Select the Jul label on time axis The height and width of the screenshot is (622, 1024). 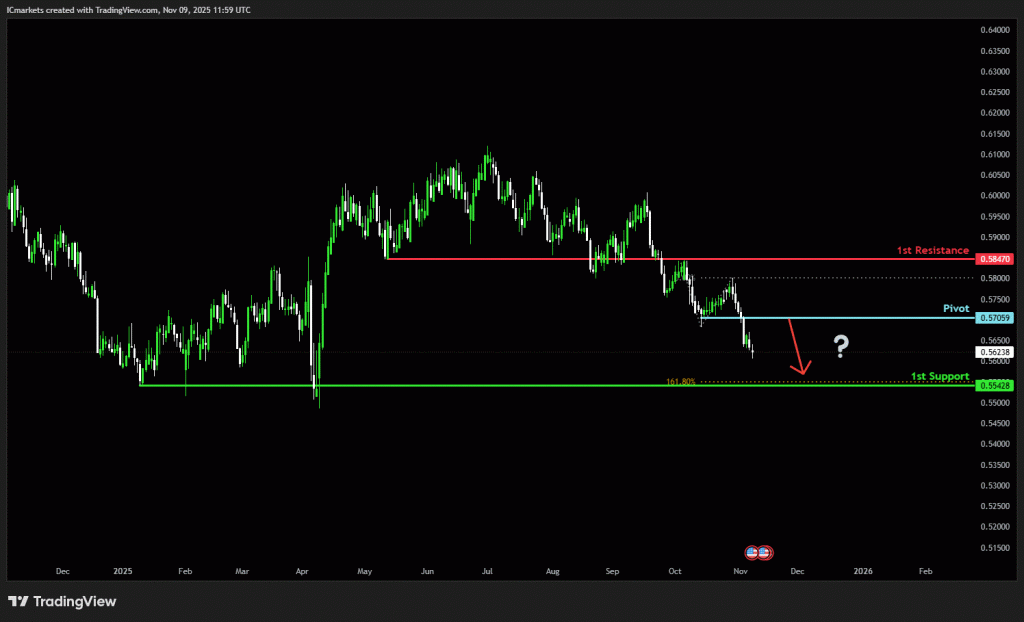487,571
